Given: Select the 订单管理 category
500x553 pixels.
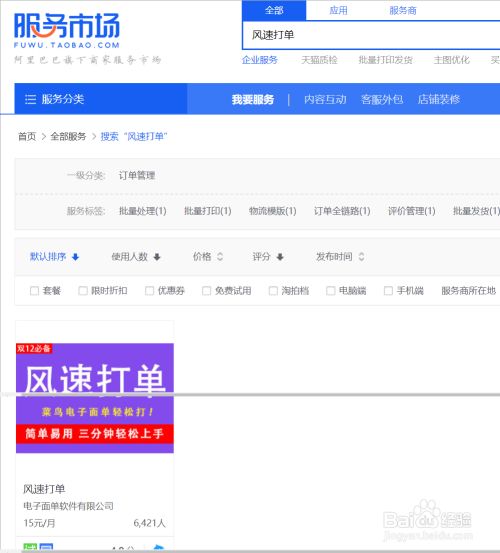Looking at the screenshot, I should [x=137, y=176].
